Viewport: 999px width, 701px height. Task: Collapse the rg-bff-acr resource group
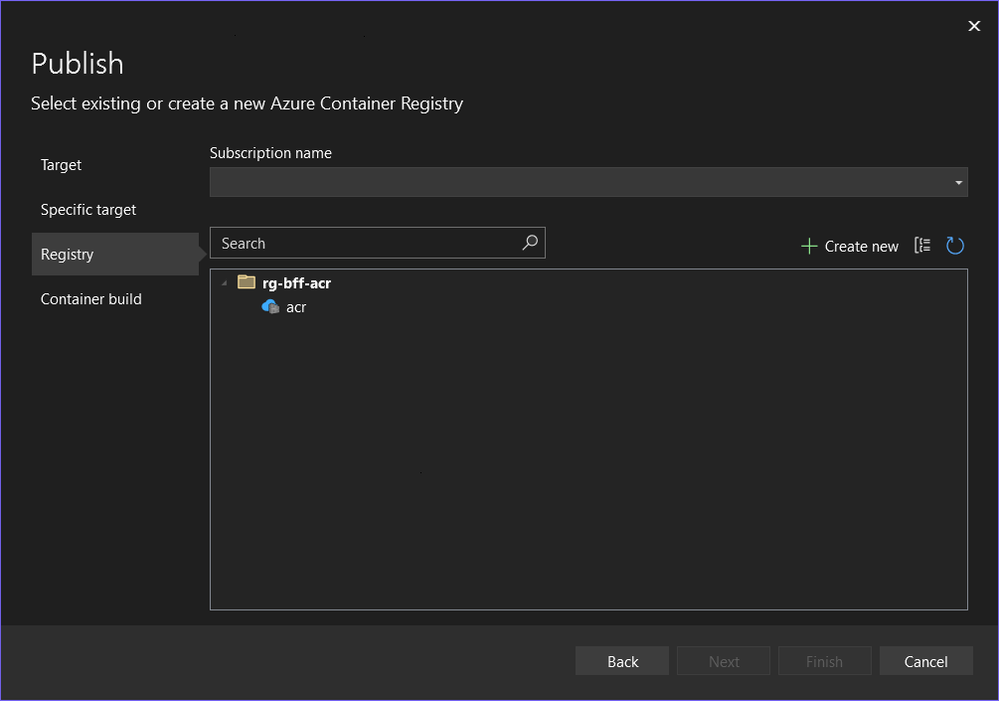224,283
